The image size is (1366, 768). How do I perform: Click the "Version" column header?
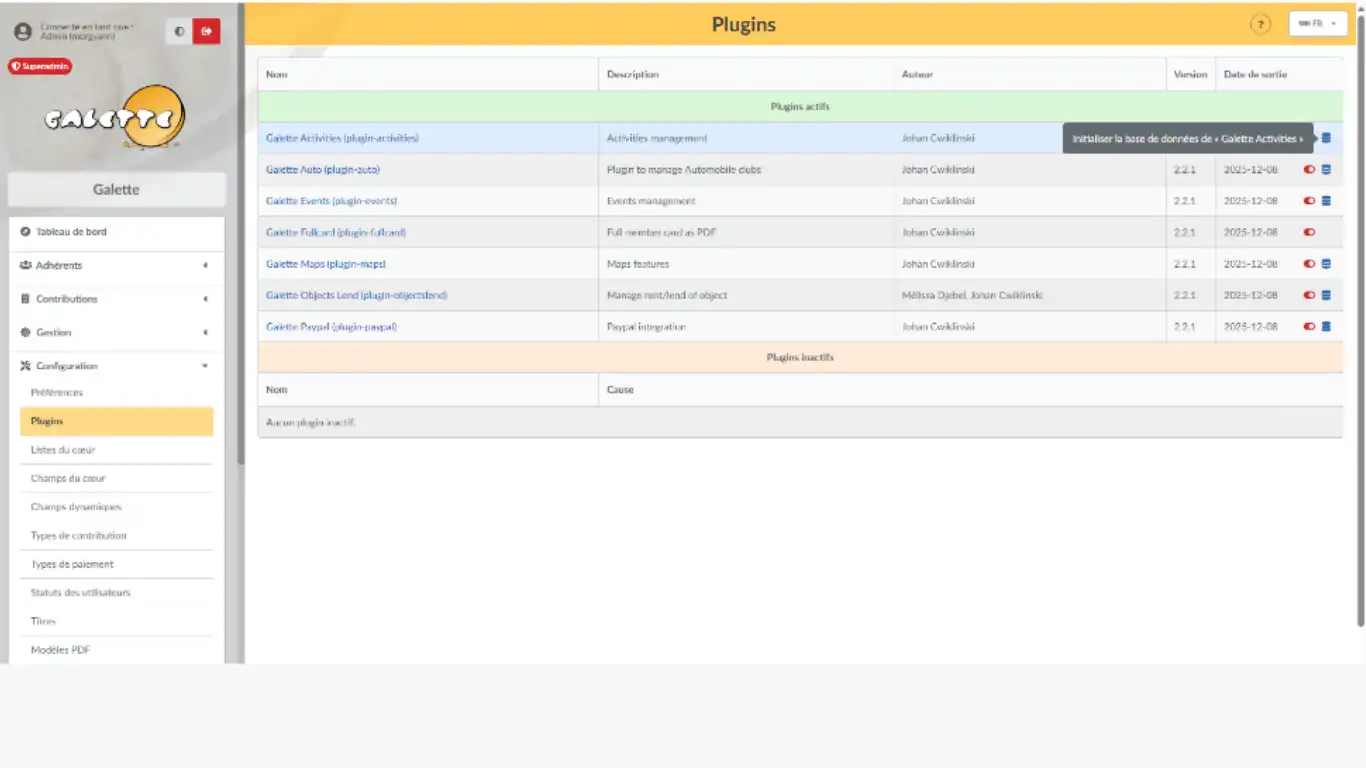(x=1191, y=74)
